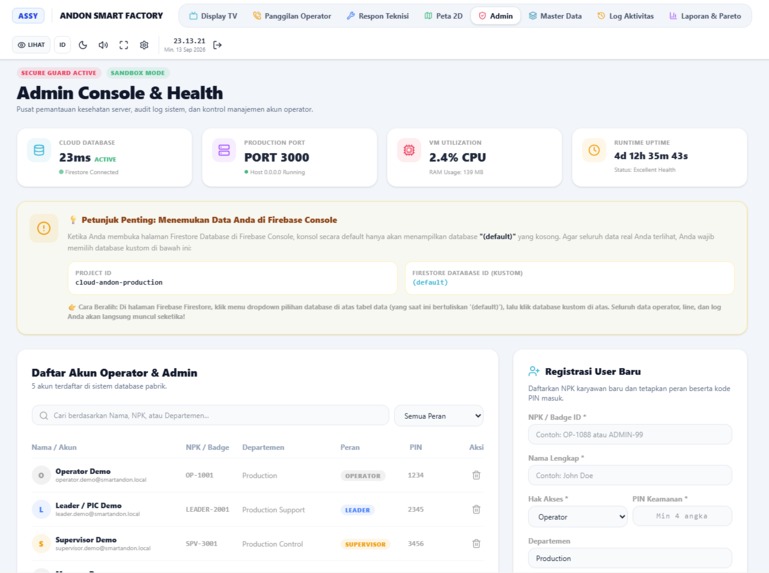Switch language with the ID button
The width and height of the screenshot is (769, 573).
pyautogui.click(x=62, y=45)
